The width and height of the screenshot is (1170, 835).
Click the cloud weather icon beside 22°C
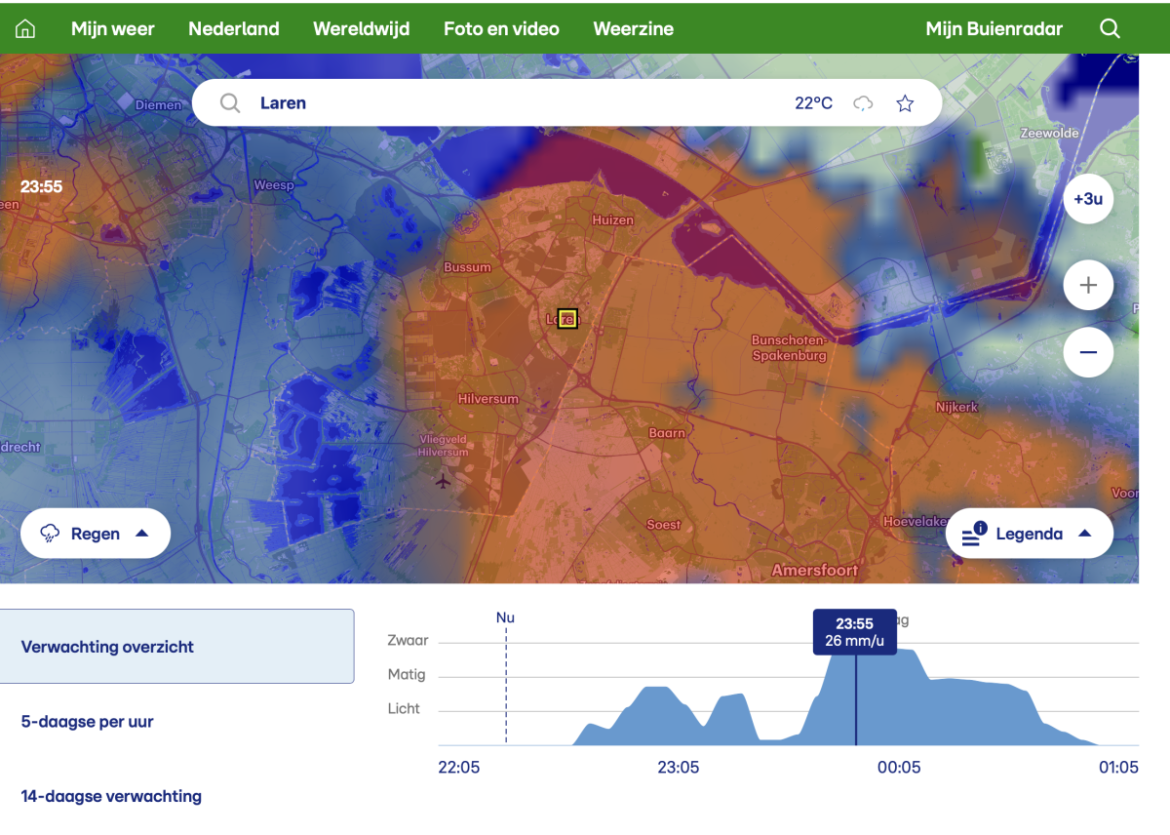863,103
